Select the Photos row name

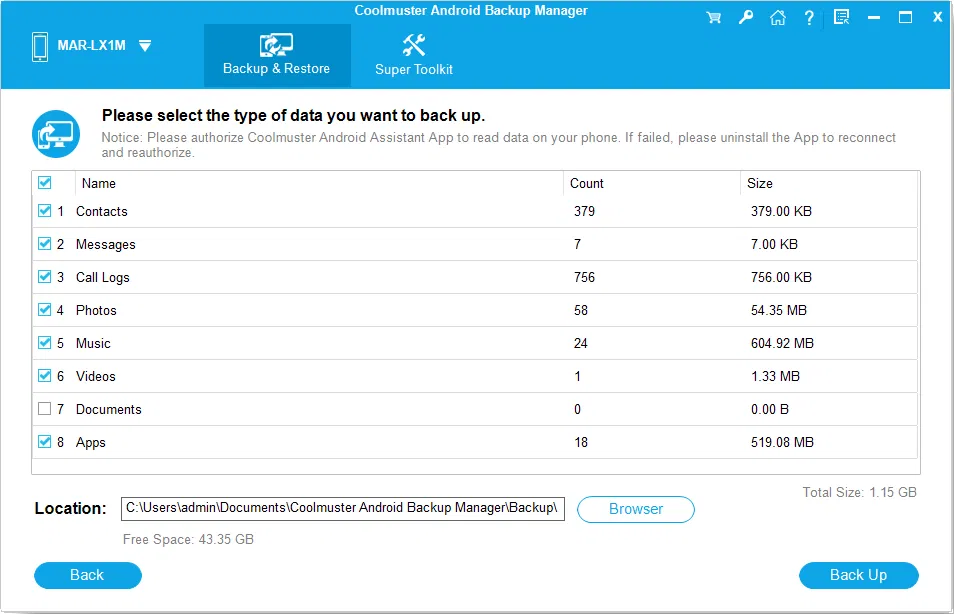pos(96,310)
